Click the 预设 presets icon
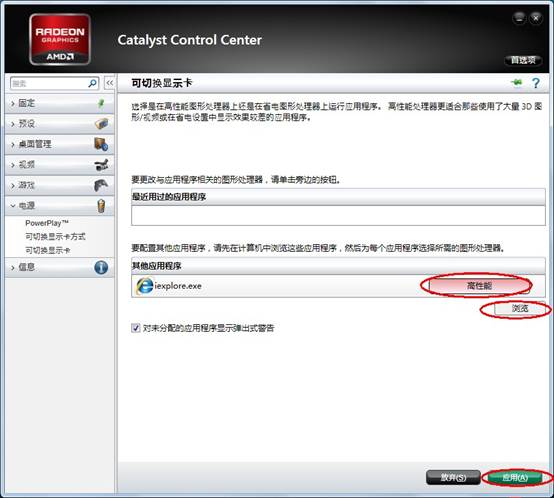 [101, 124]
